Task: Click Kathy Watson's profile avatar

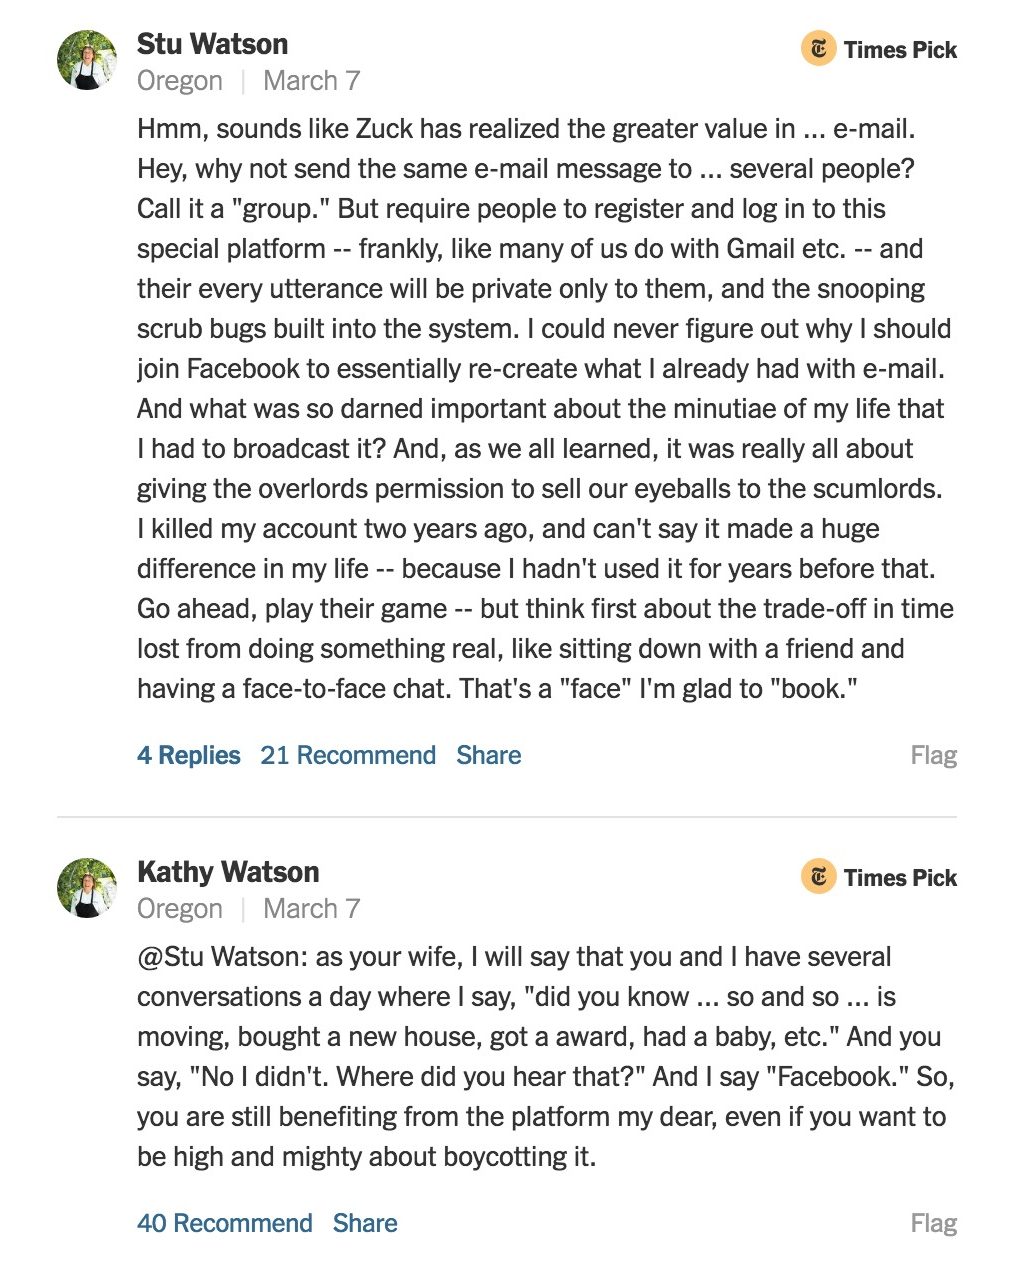Action: 87,888
